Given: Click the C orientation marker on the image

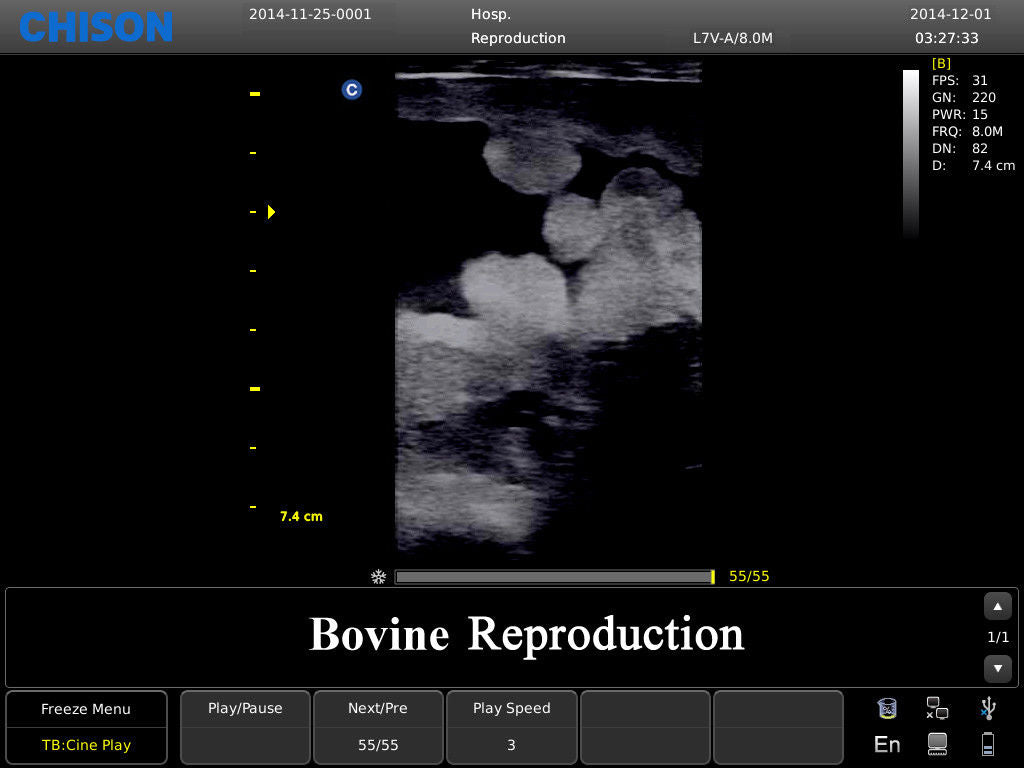Looking at the screenshot, I should click(351, 90).
